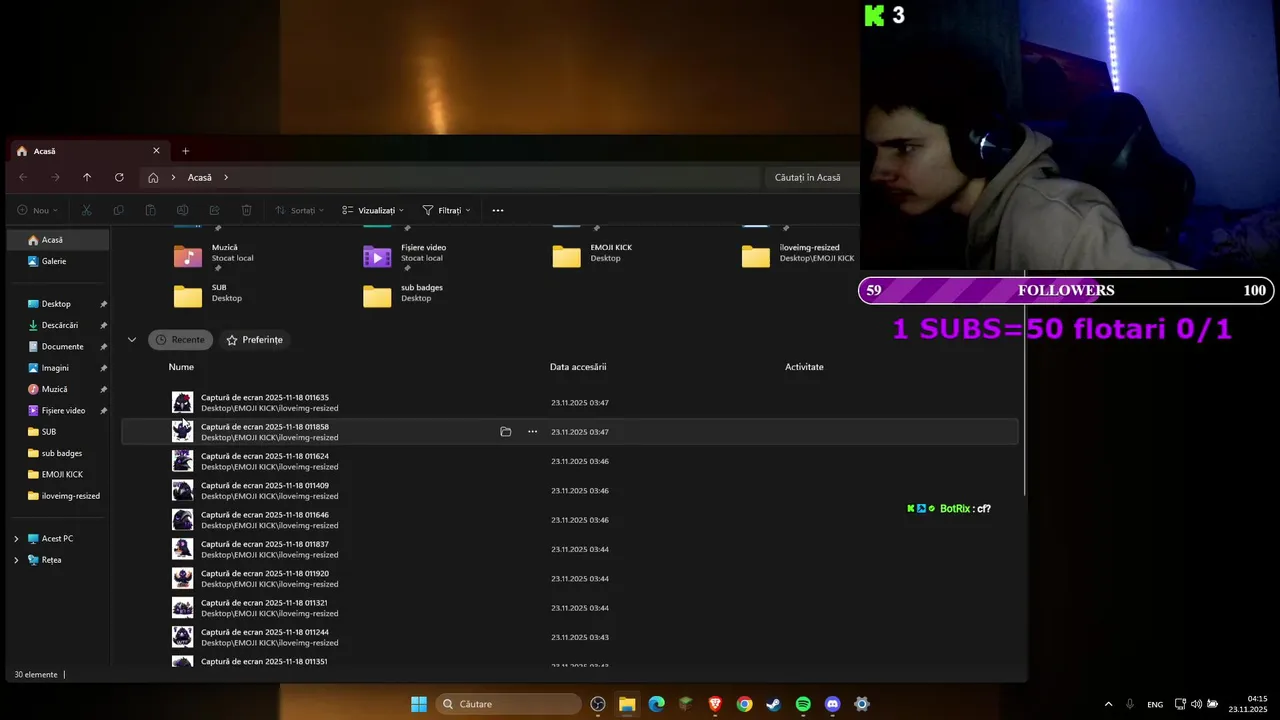Viewport: 1280px width, 720px height.
Task: Open file location icon for 011858 row
Action: click(x=505, y=432)
